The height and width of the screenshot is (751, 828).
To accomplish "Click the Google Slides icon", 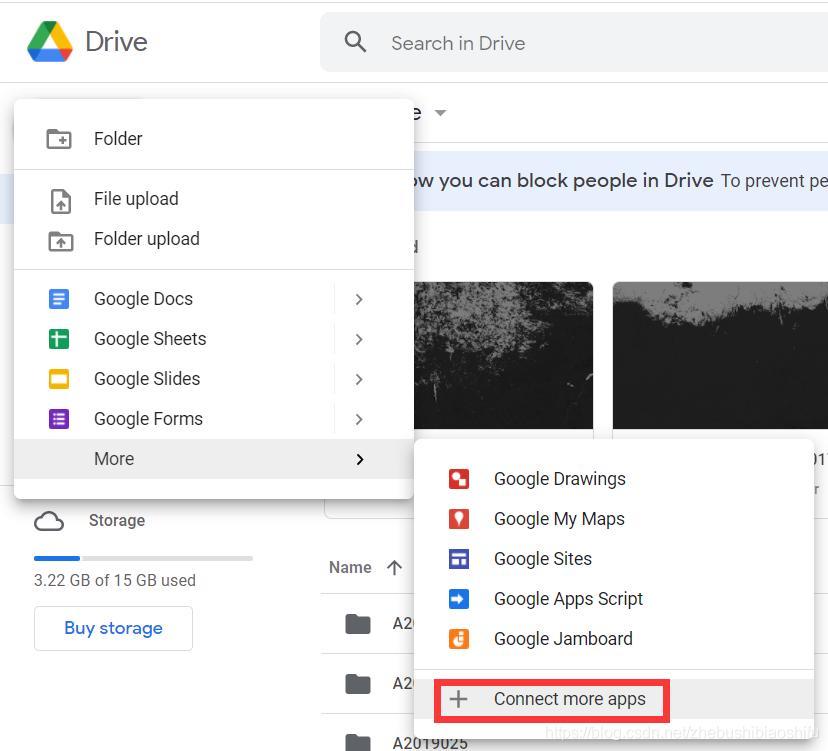I will pos(59,379).
